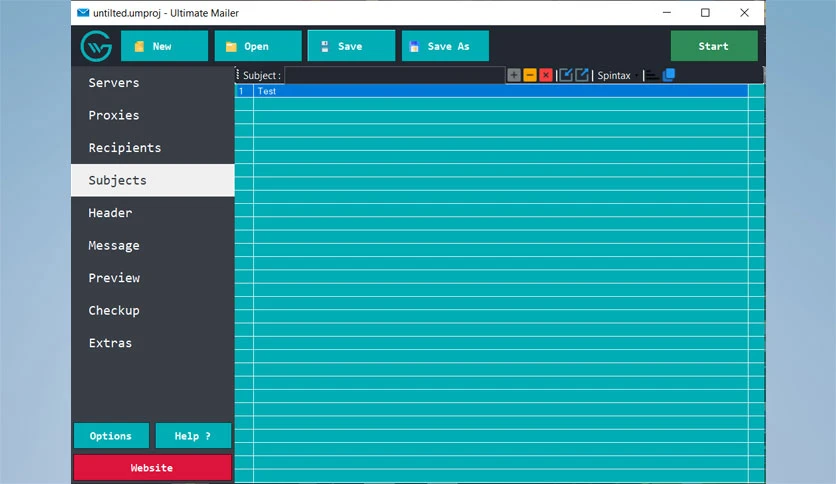The width and height of the screenshot is (836, 484).
Task: Click the export subjects icon
Action: [582, 75]
